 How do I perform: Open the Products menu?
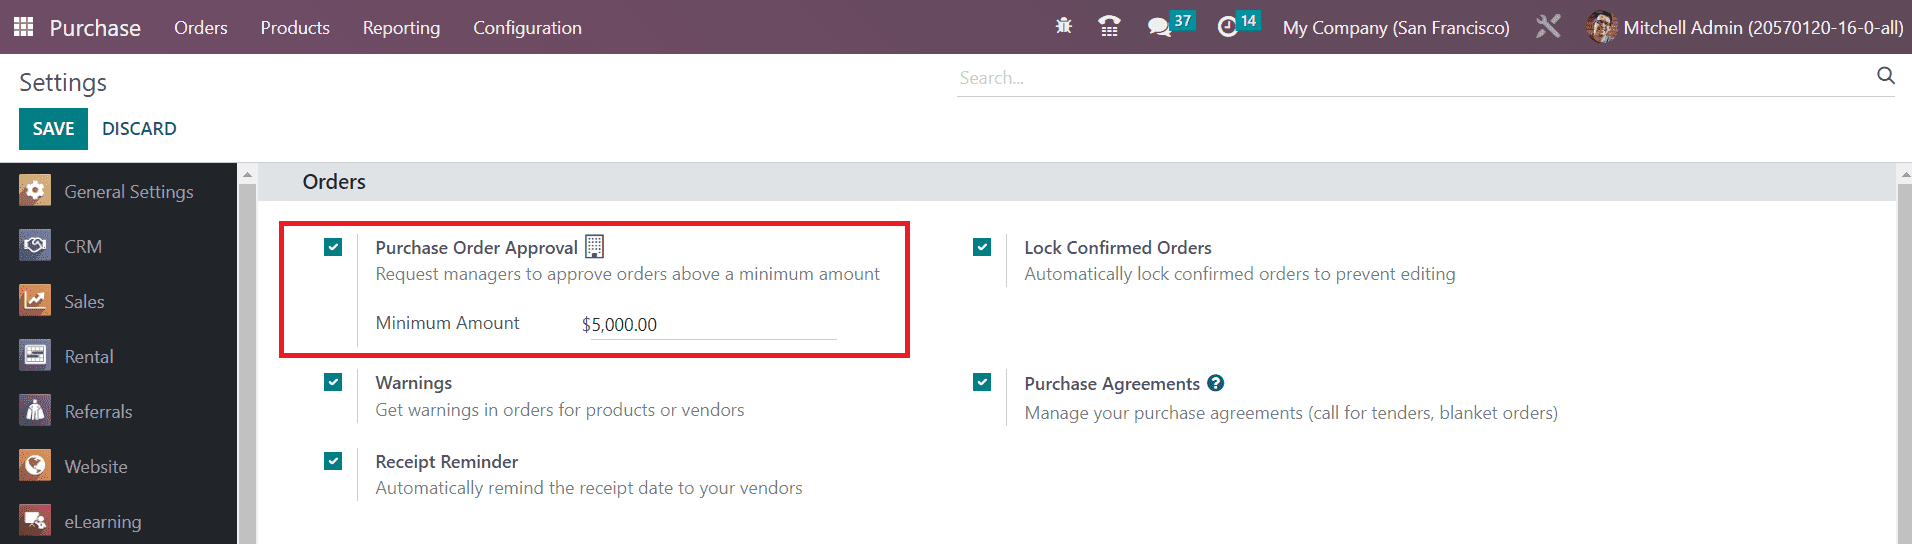295,28
